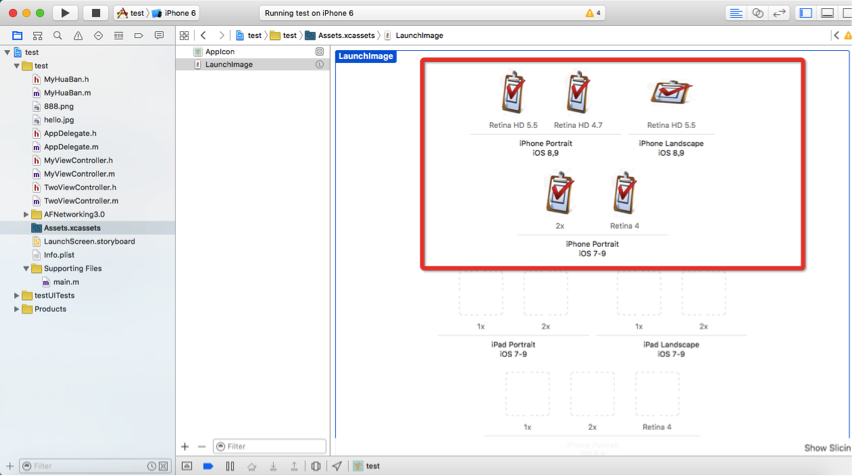865x476 pixels.
Task: Collapse the Supporting Files group
Action: (26, 269)
